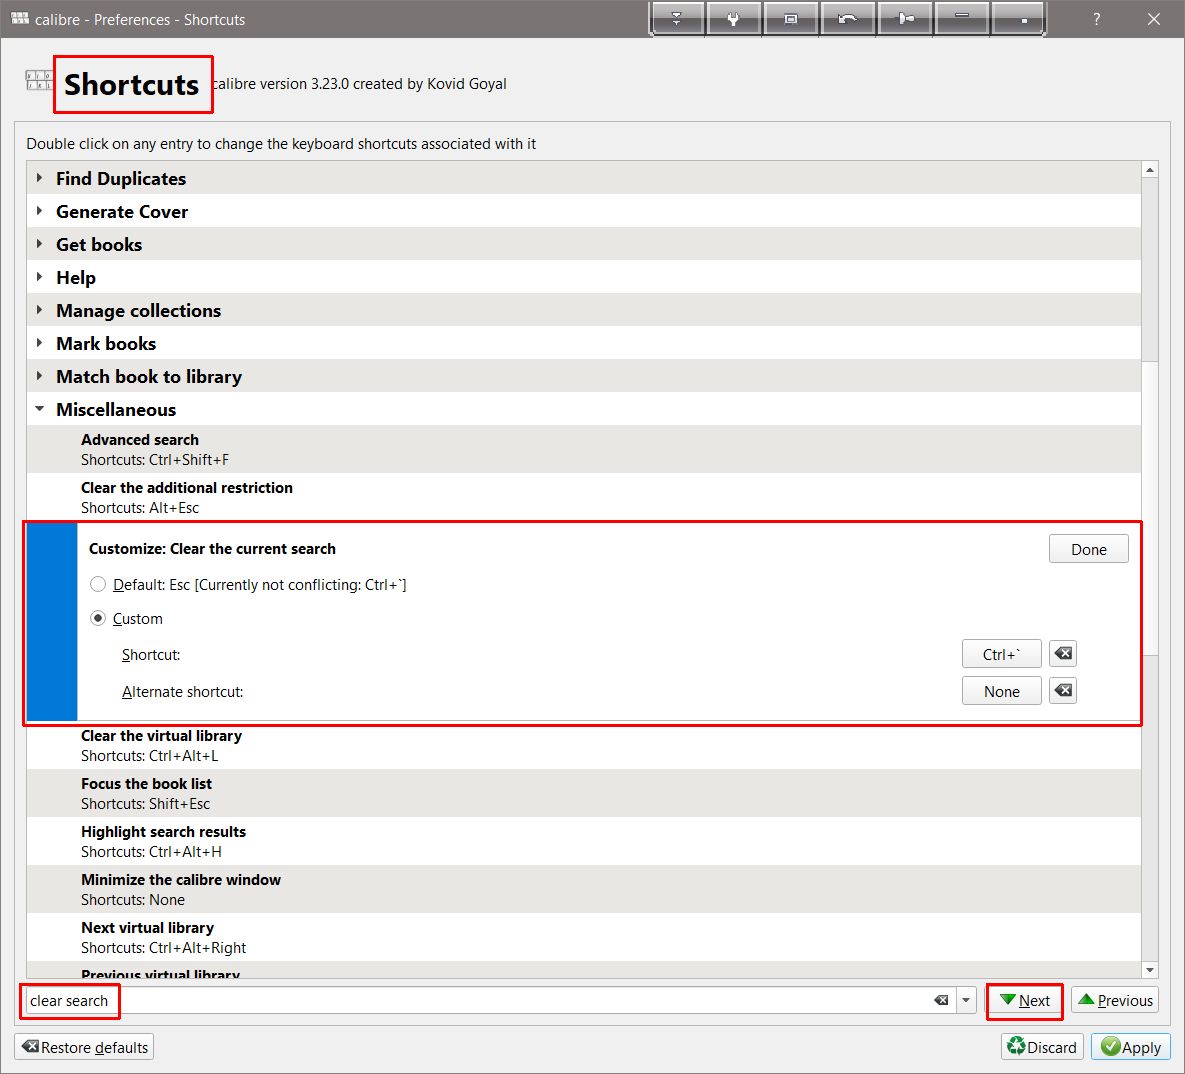This screenshot has height=1074, width=1185.
Task: Click the Shortcuts: Ctrl+Alt+Right text
Action: (x=163, y=948)
